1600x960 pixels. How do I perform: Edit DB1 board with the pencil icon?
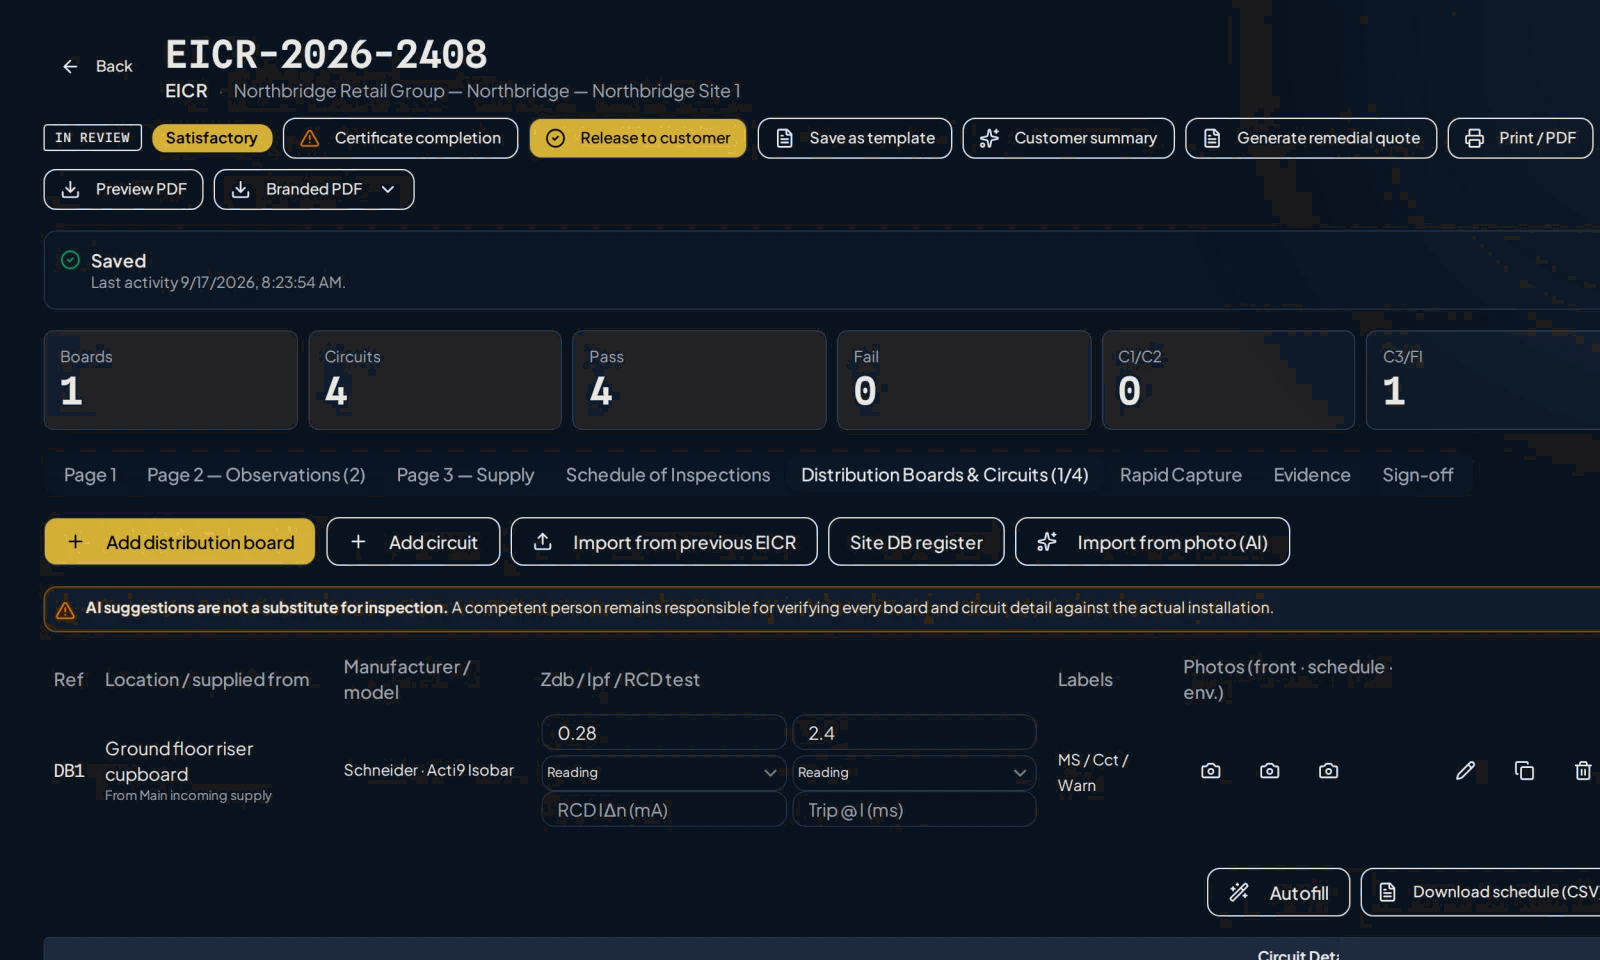pyautogui.click(x=1465, y=771)
